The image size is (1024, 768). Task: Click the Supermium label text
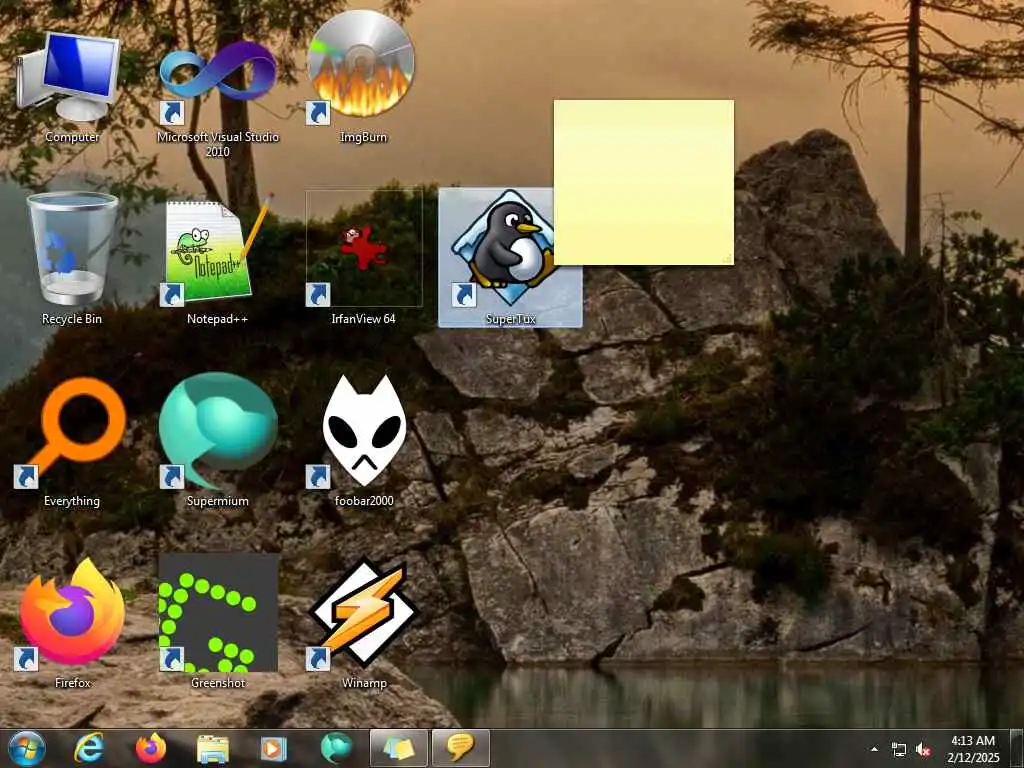(x=217, y=501)
